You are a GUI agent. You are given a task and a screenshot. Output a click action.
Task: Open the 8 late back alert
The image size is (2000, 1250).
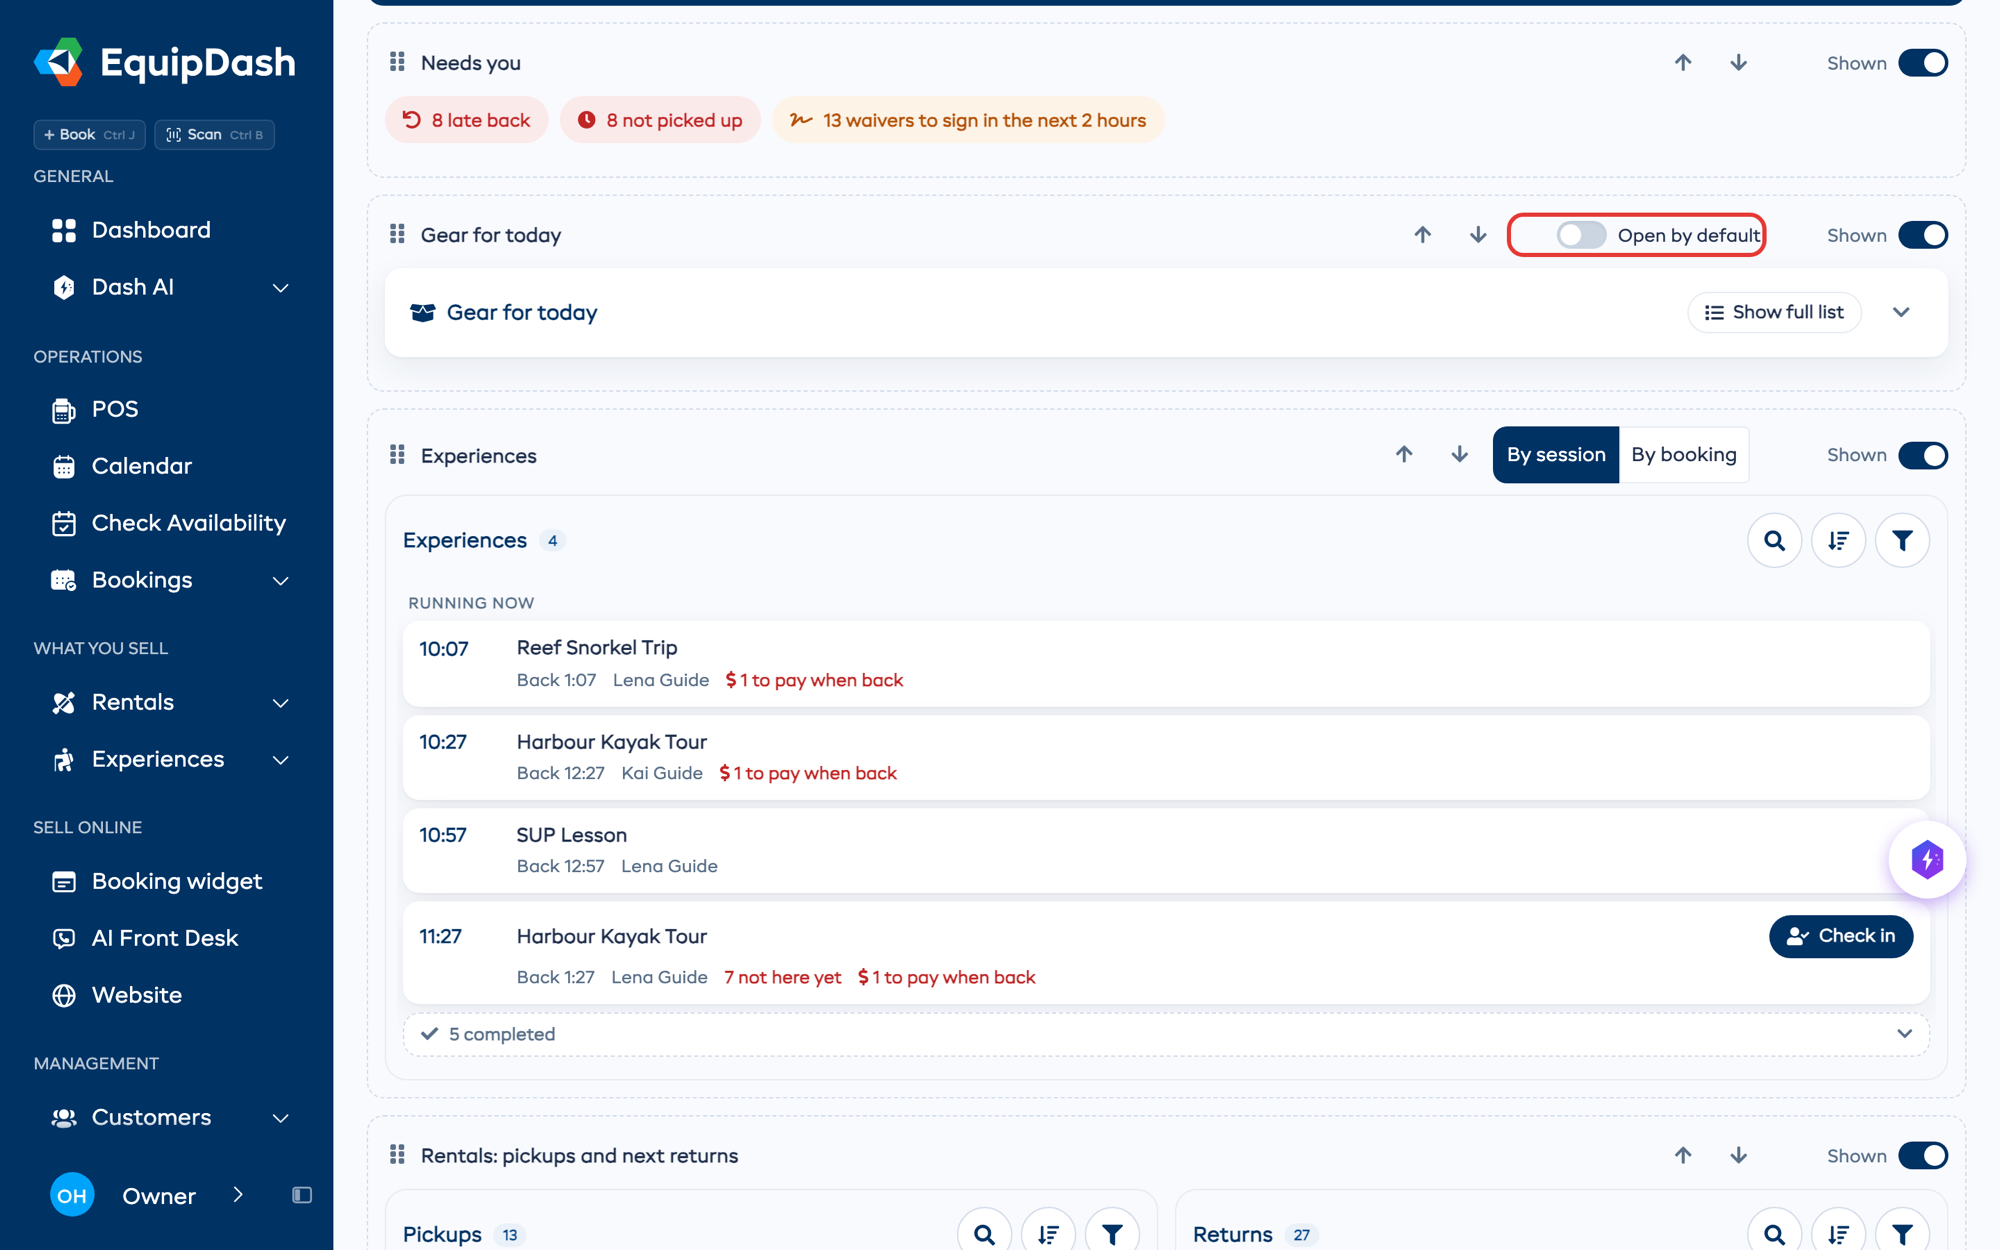point(466,120)
